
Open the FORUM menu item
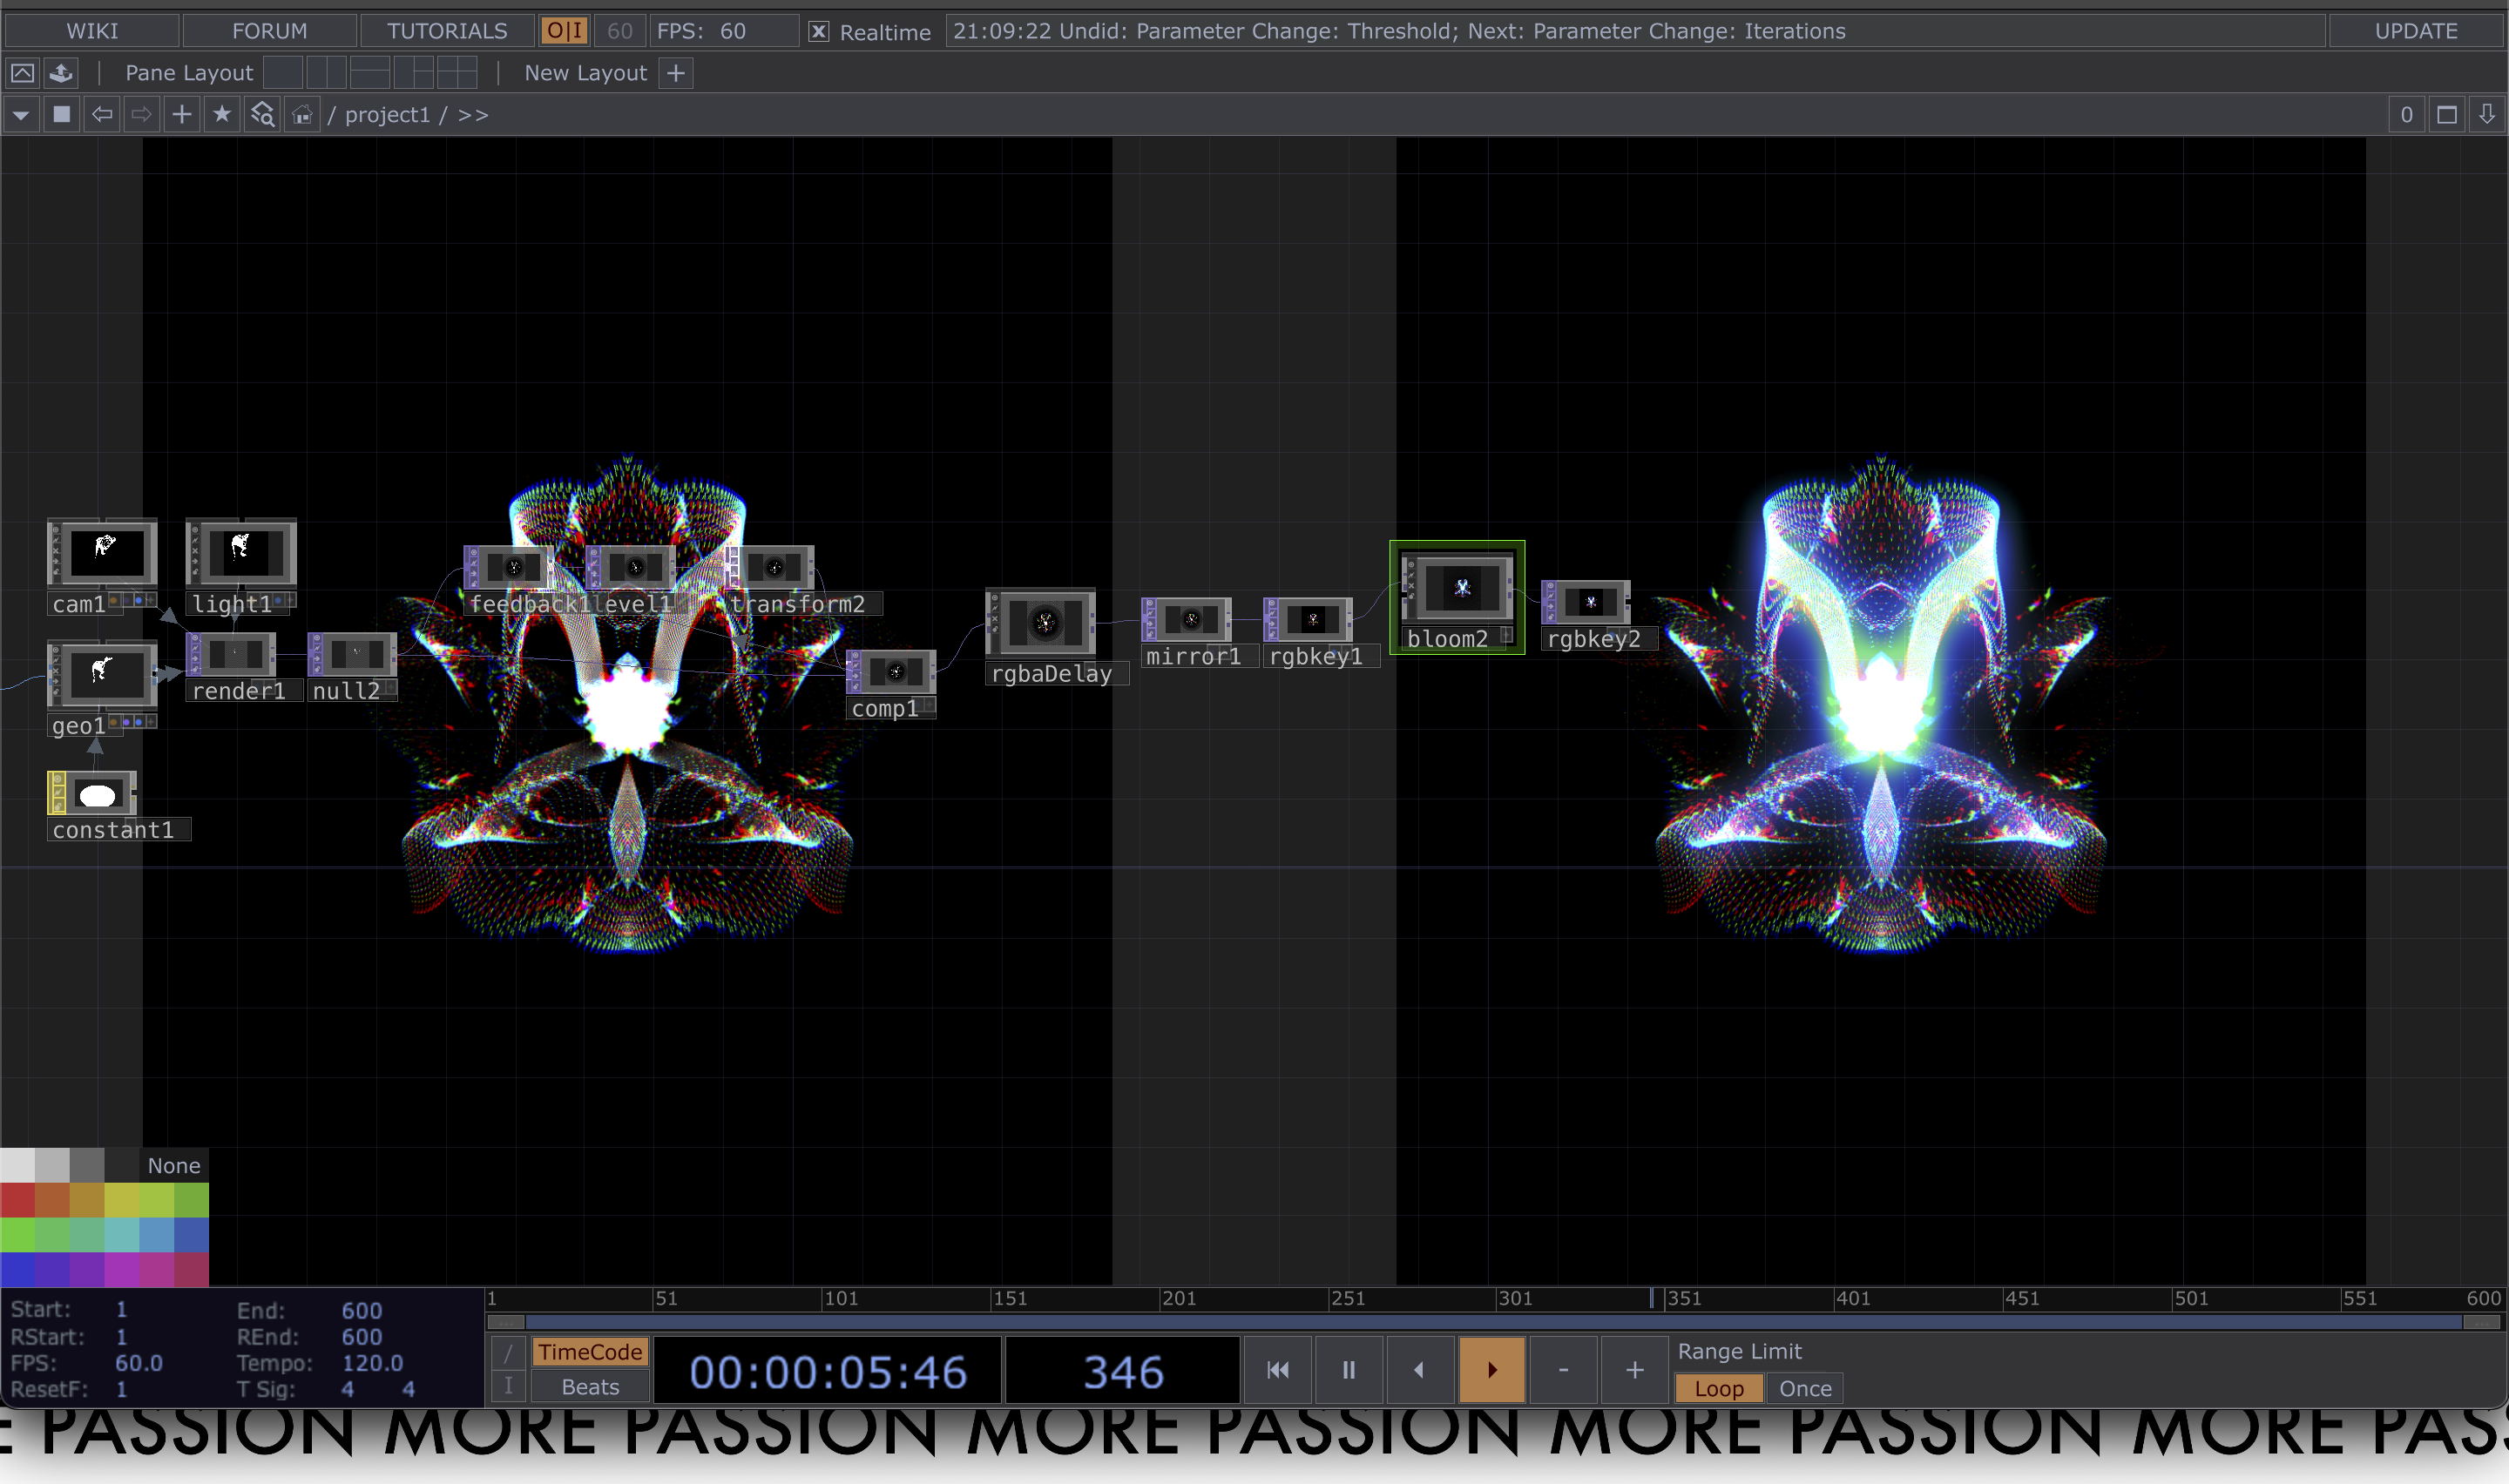[x=268, y=31]
